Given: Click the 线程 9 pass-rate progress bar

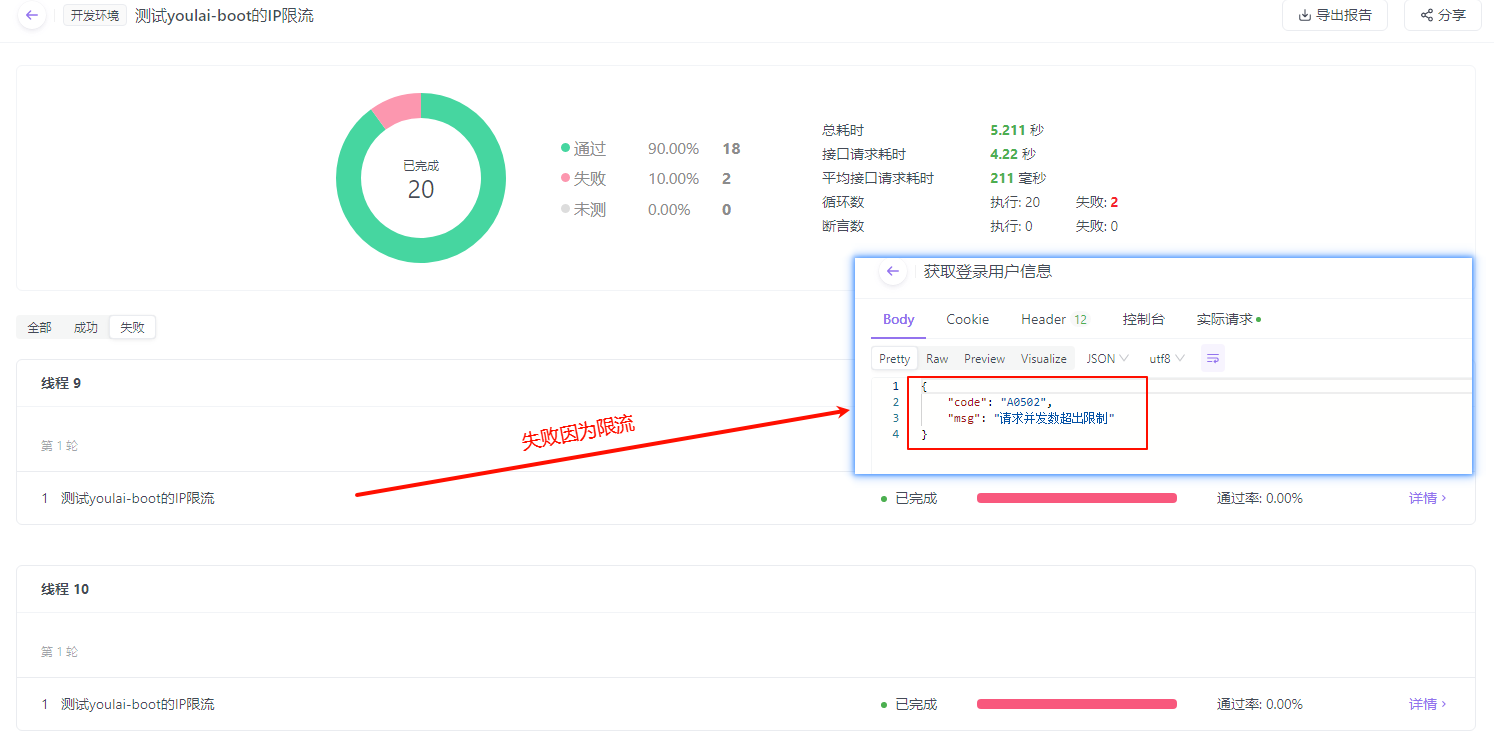Looking at the screenshot, I should click(x=1077, y=498).
